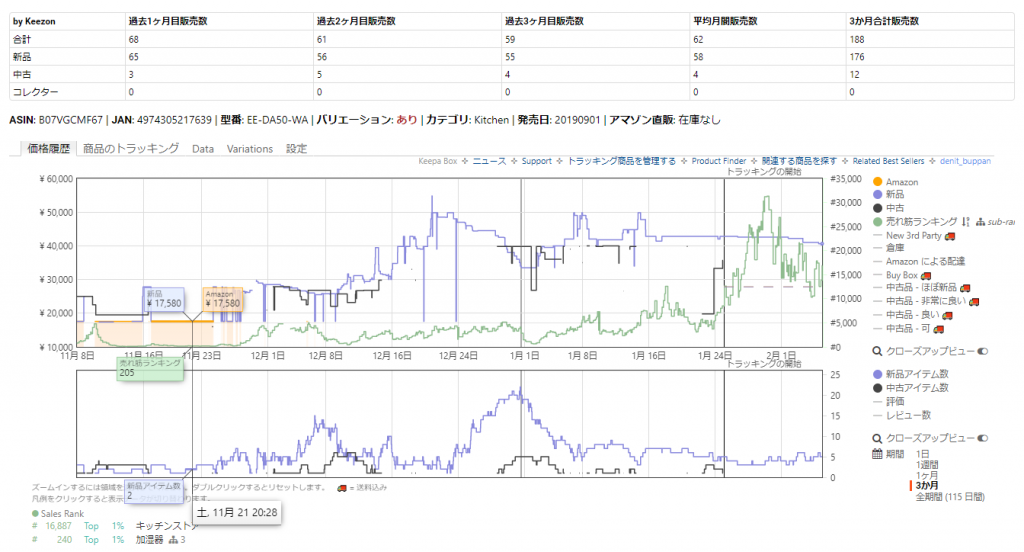Toggle the 中古 black legend marker
Screen dimensions: 1024x552
point(879,207)
